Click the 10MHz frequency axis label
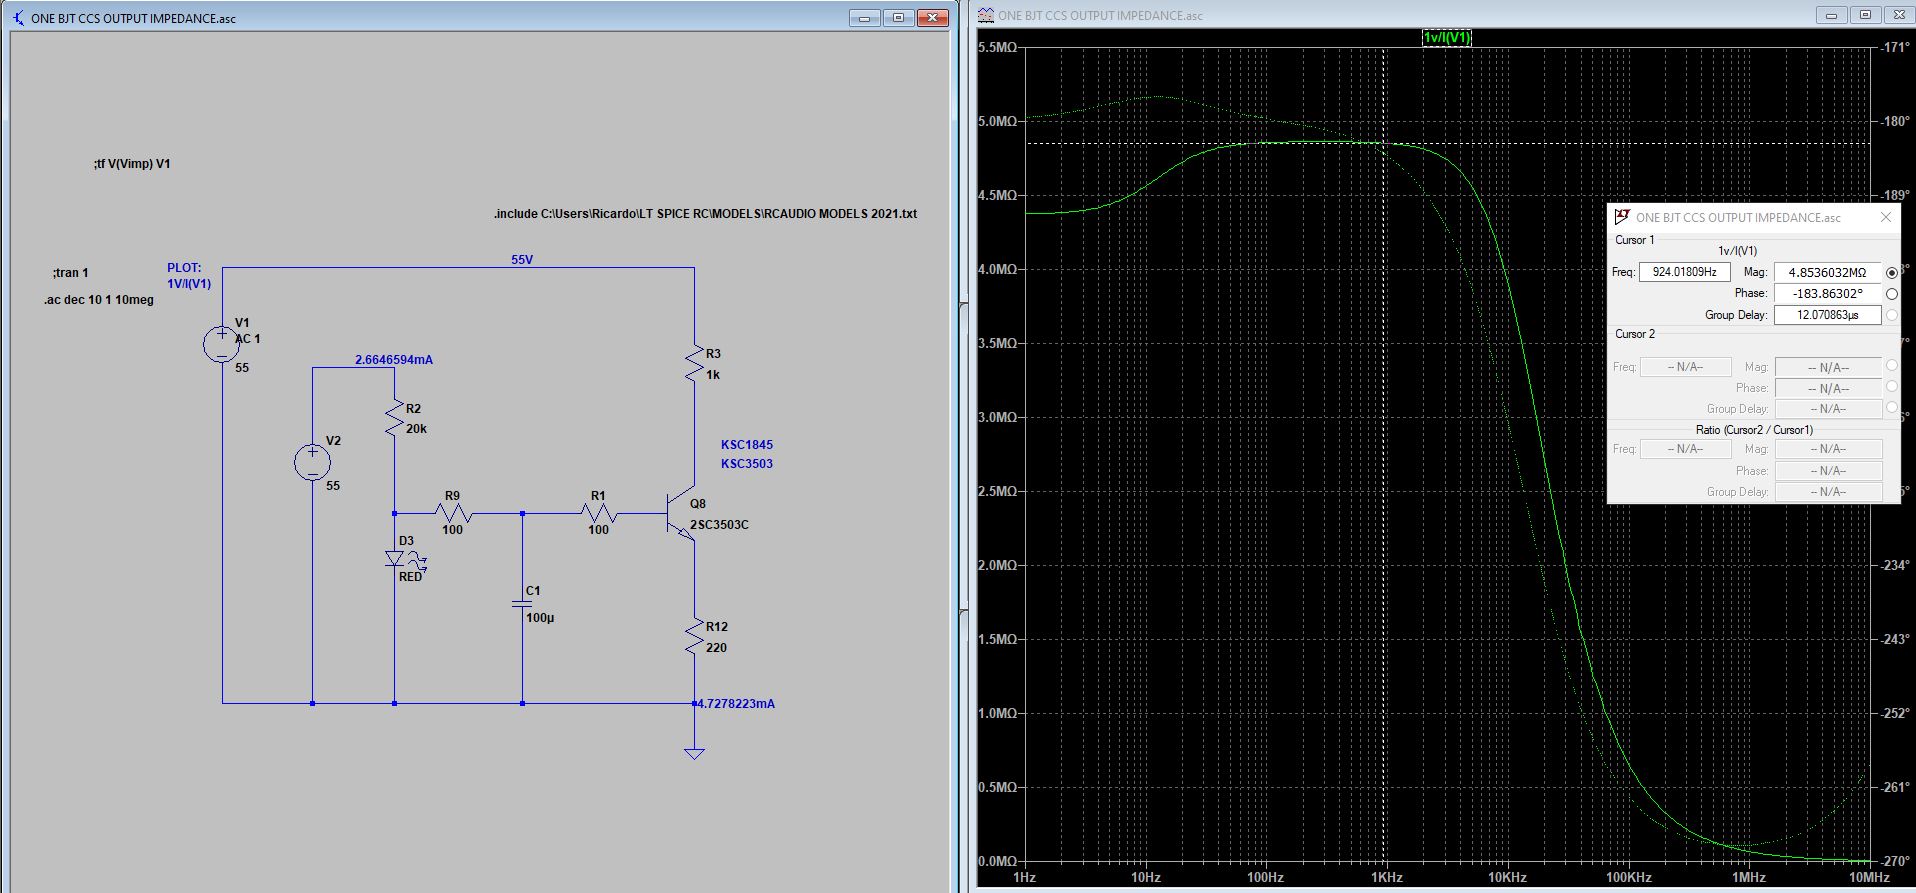 click(x=1868, y=877)
